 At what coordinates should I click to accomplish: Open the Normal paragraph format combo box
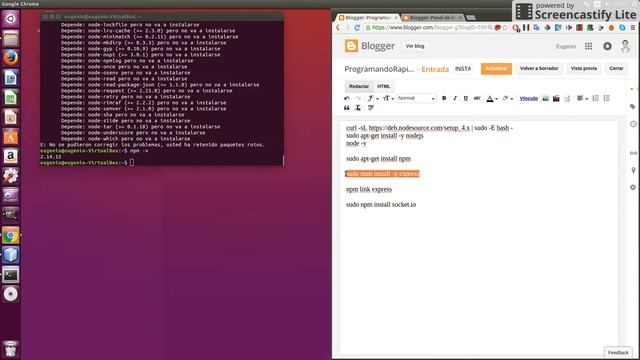point(416,98)
